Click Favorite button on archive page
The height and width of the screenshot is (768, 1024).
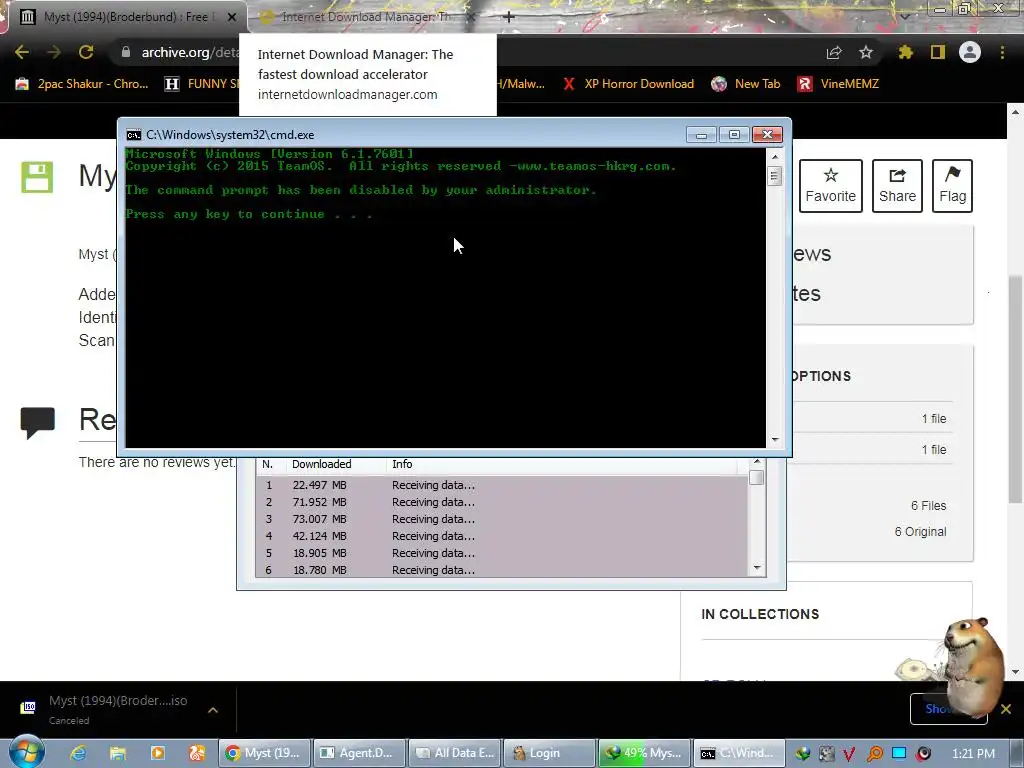coord(830,186)
